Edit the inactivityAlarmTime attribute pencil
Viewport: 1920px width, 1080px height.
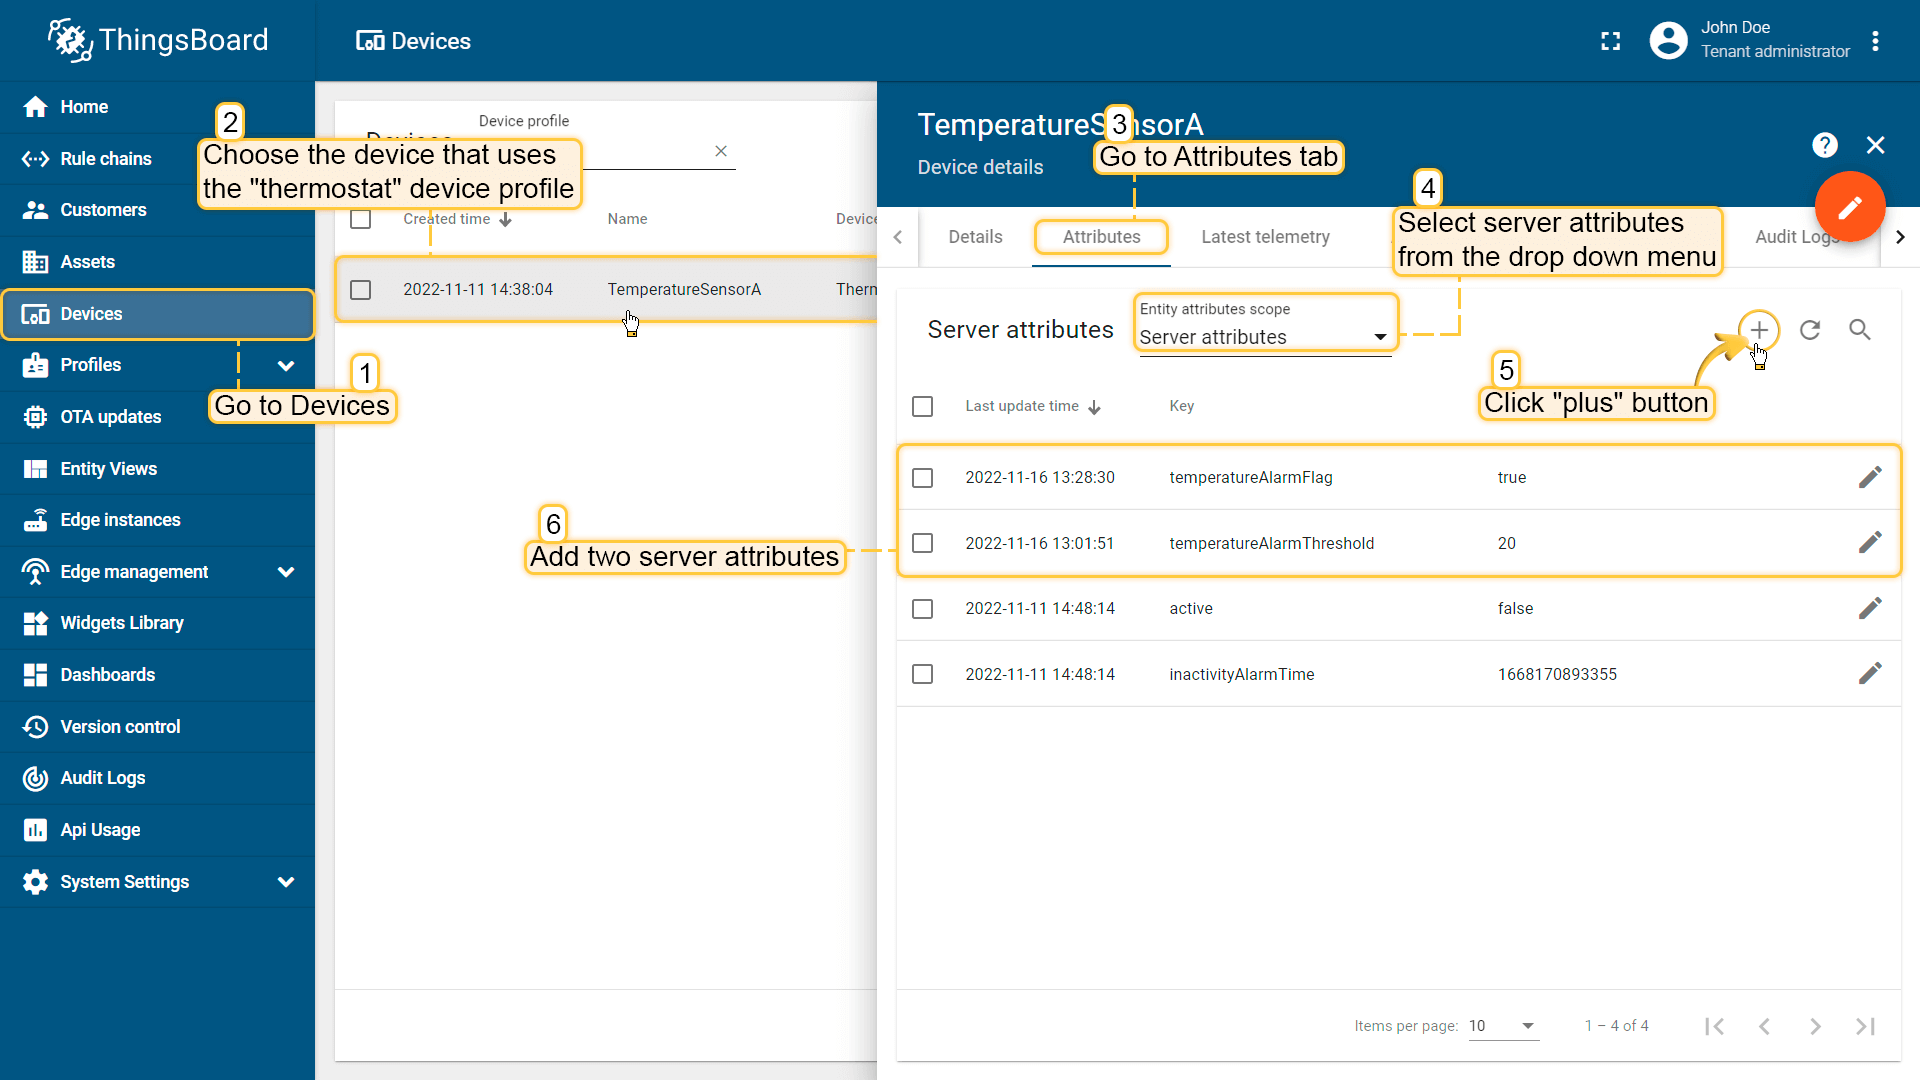click(x=1870, y=674)
